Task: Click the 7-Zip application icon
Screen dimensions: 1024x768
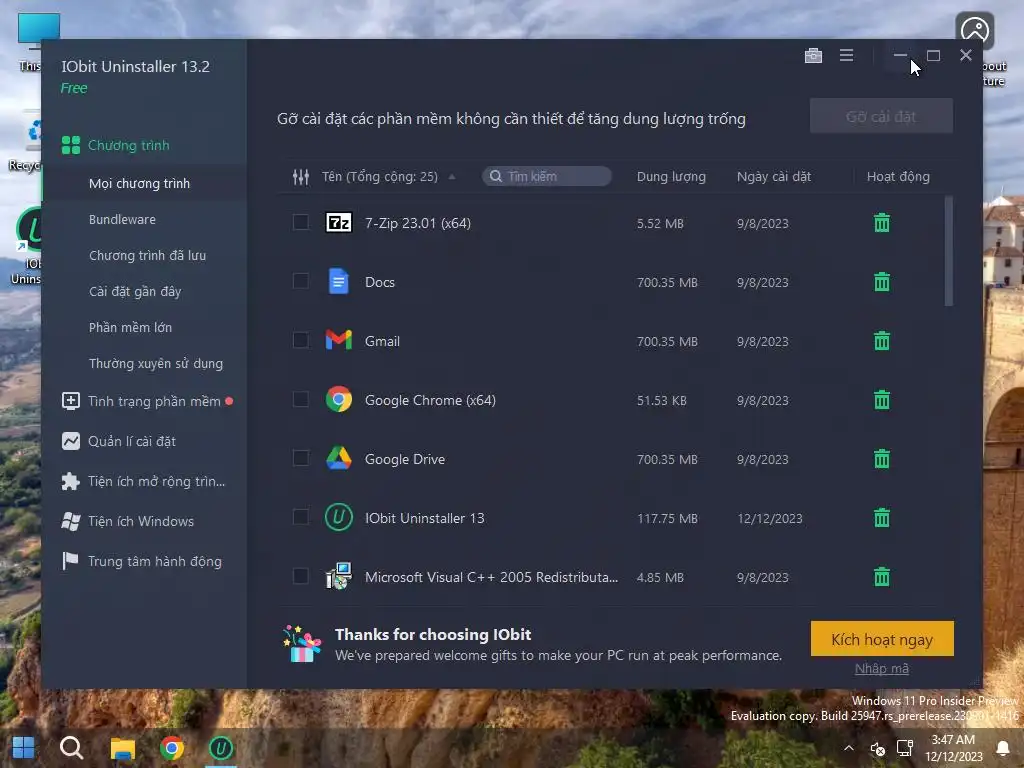Action: point(338,223)
